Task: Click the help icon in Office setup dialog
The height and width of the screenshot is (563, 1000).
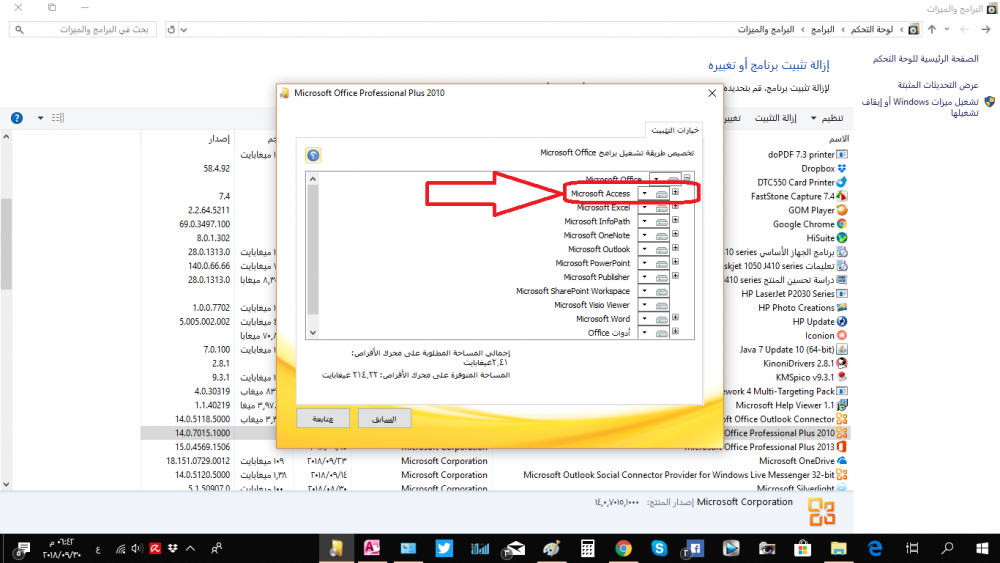Action: click(x=313, y=156)
